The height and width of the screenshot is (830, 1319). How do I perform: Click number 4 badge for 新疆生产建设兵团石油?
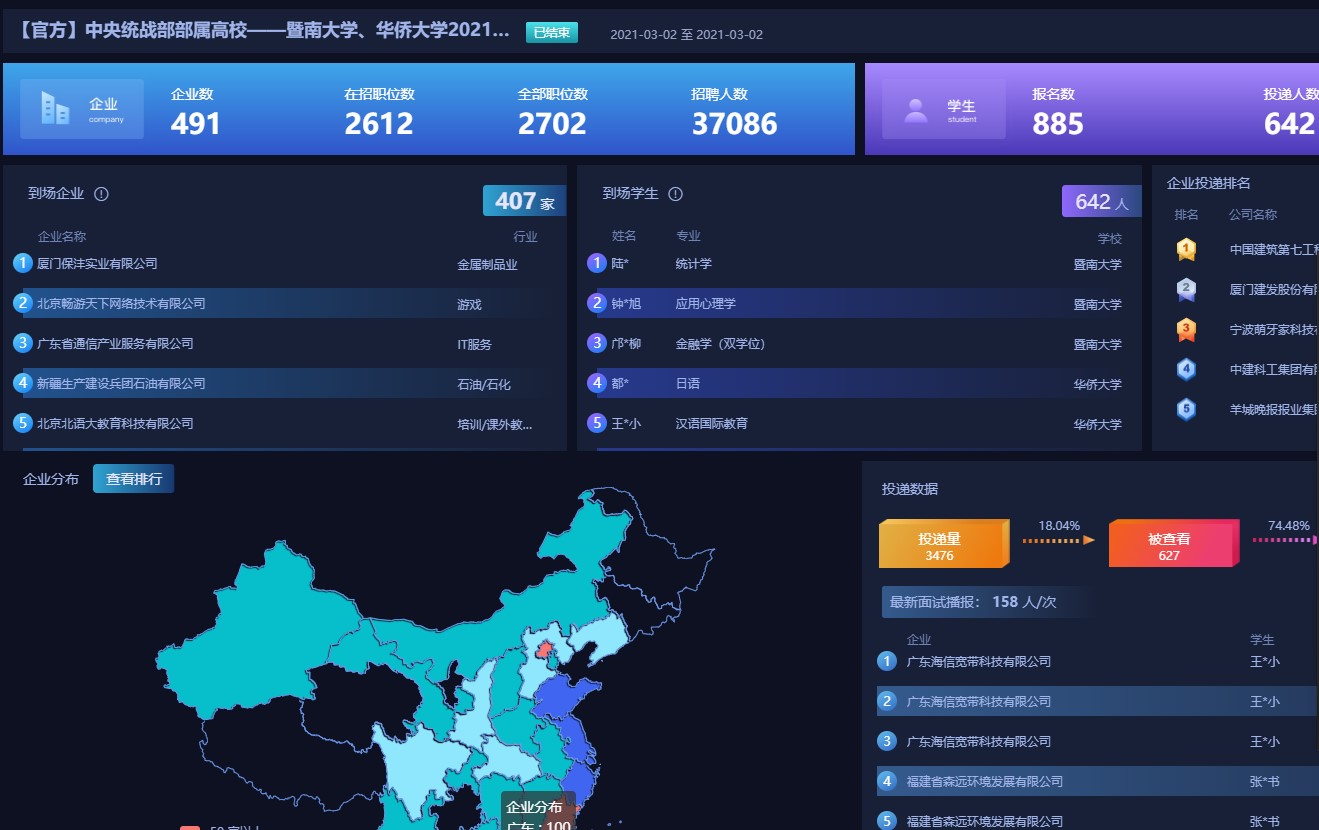[x=23, y=383]
